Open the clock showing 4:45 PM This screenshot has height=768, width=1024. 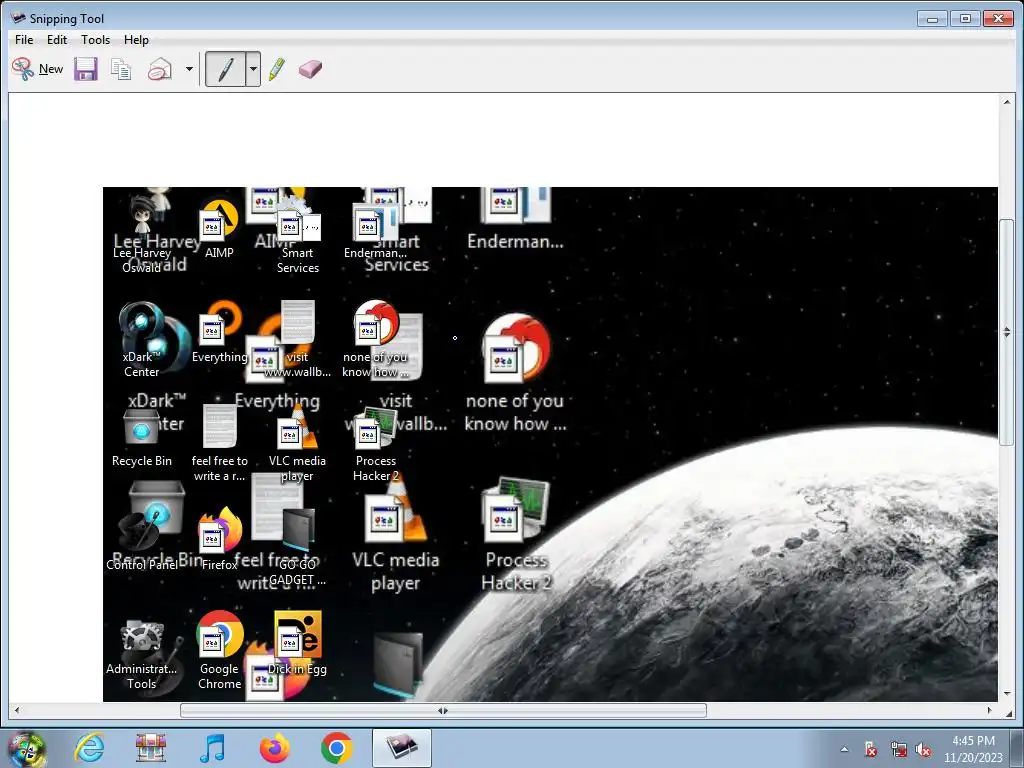(973, 749)
